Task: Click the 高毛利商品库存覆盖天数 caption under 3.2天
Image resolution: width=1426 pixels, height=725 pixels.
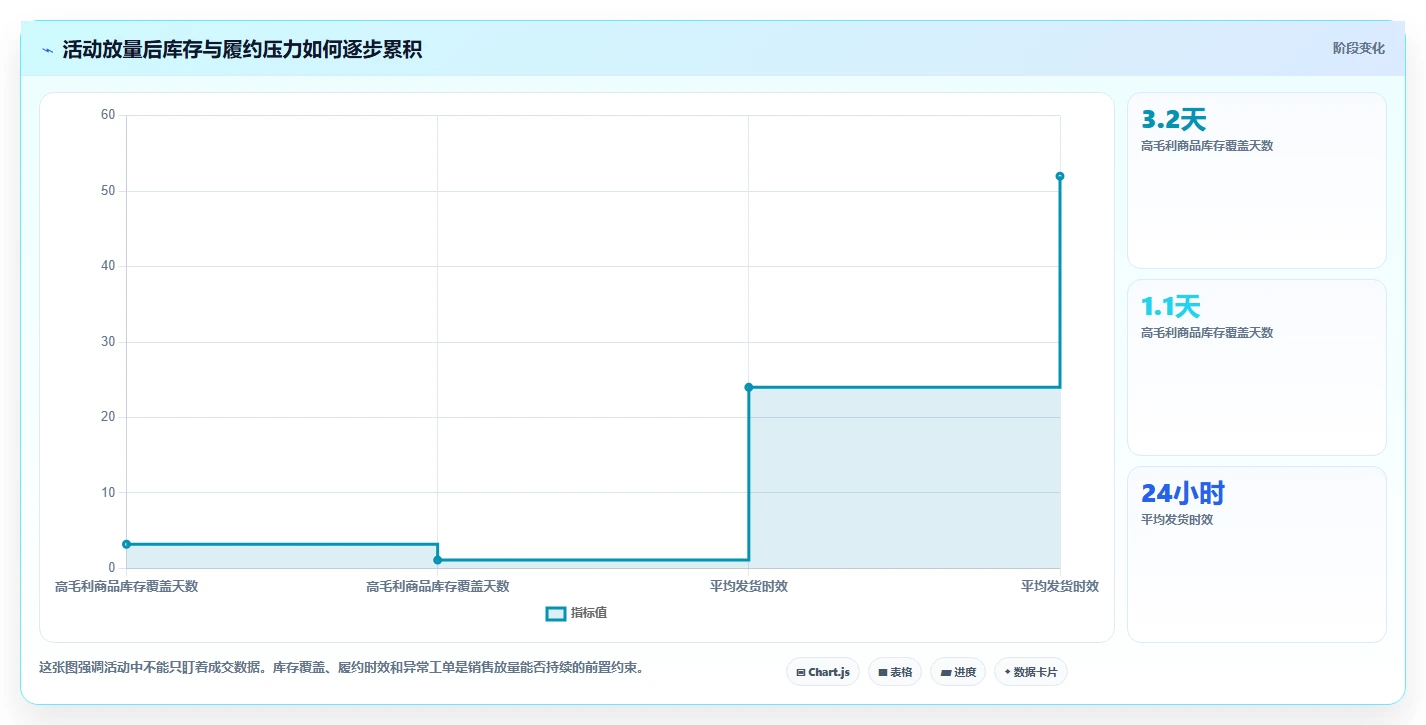Action: point(1207,146)
